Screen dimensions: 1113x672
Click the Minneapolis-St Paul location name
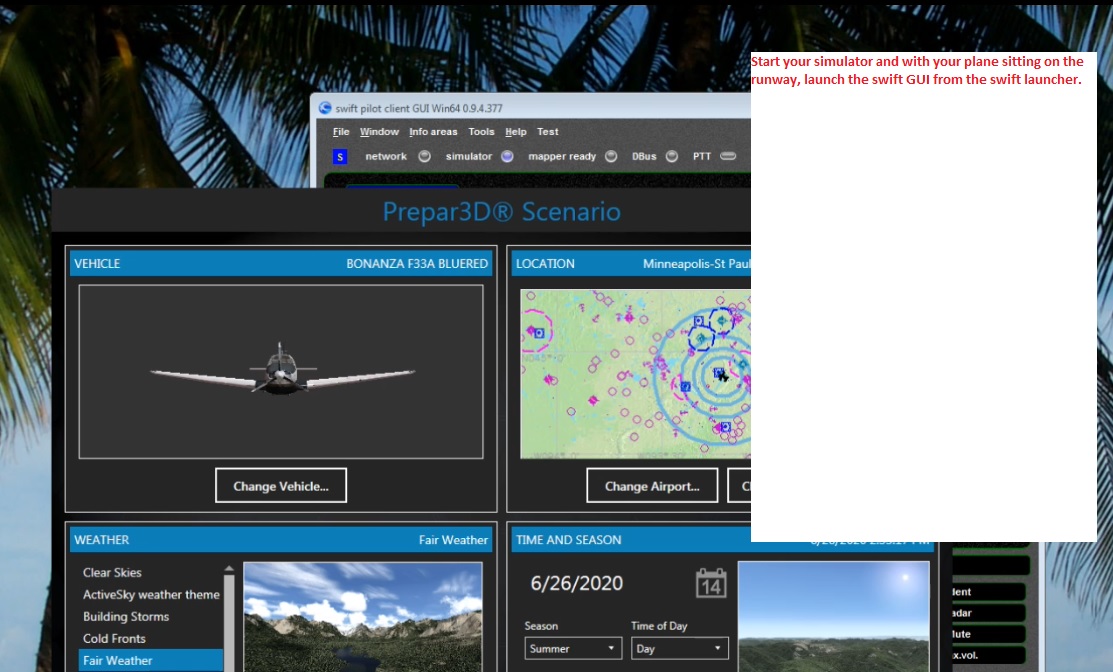pyautogui.click(x=696, y=264)
